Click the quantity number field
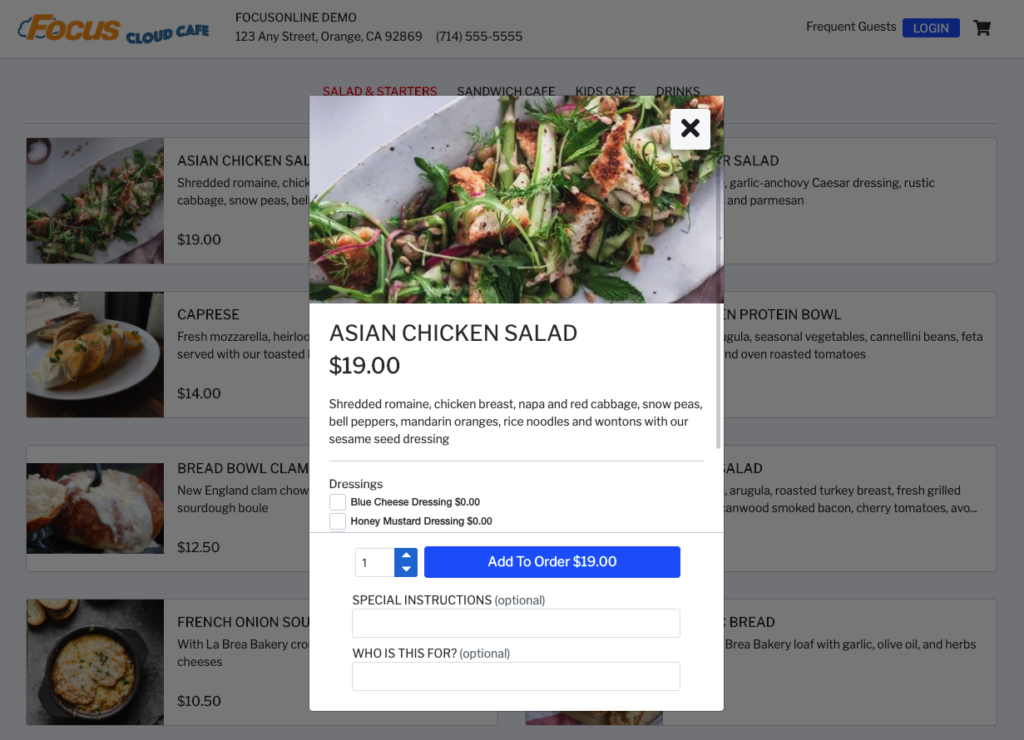Screen dimensions: 1024x740 click(x=375, y=562)
